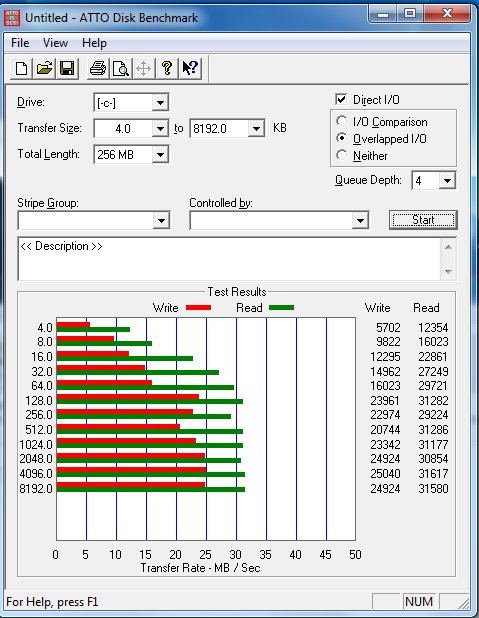Expand the Controlled by dropdown
This screenshot has height=618, width=479.
(360, 221)
